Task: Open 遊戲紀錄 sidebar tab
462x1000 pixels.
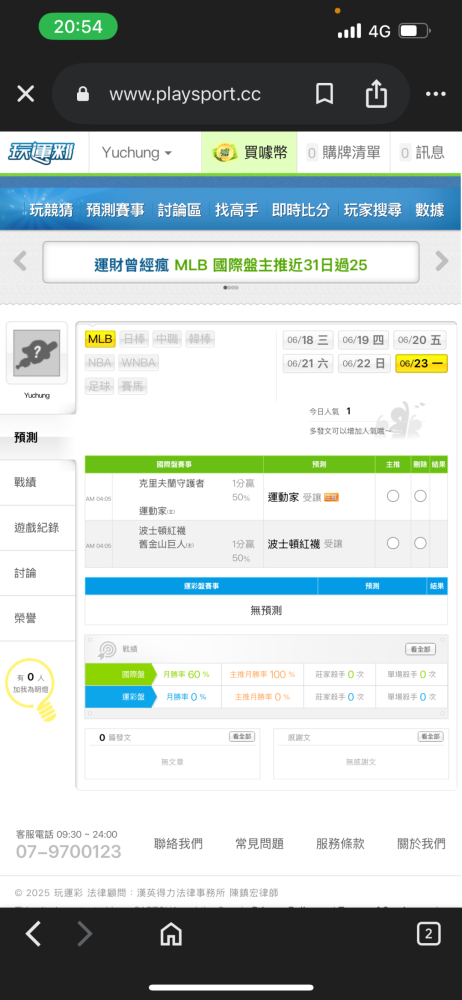Action: coord(37,527)
